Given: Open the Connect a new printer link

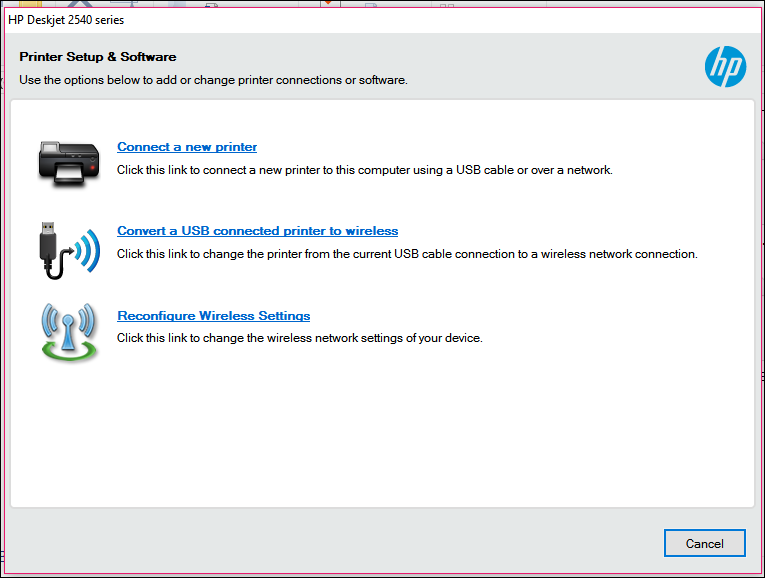Looking at the screenshot, I should point(187,147).
